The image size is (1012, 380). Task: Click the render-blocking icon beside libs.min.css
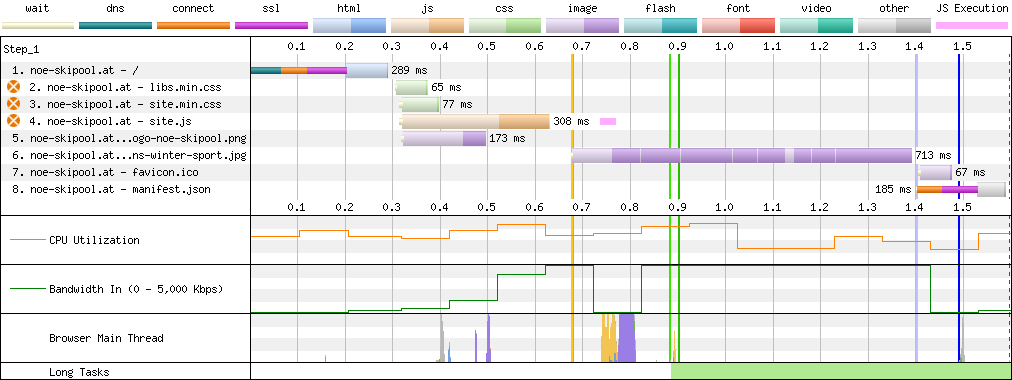(x=13, y=87)
